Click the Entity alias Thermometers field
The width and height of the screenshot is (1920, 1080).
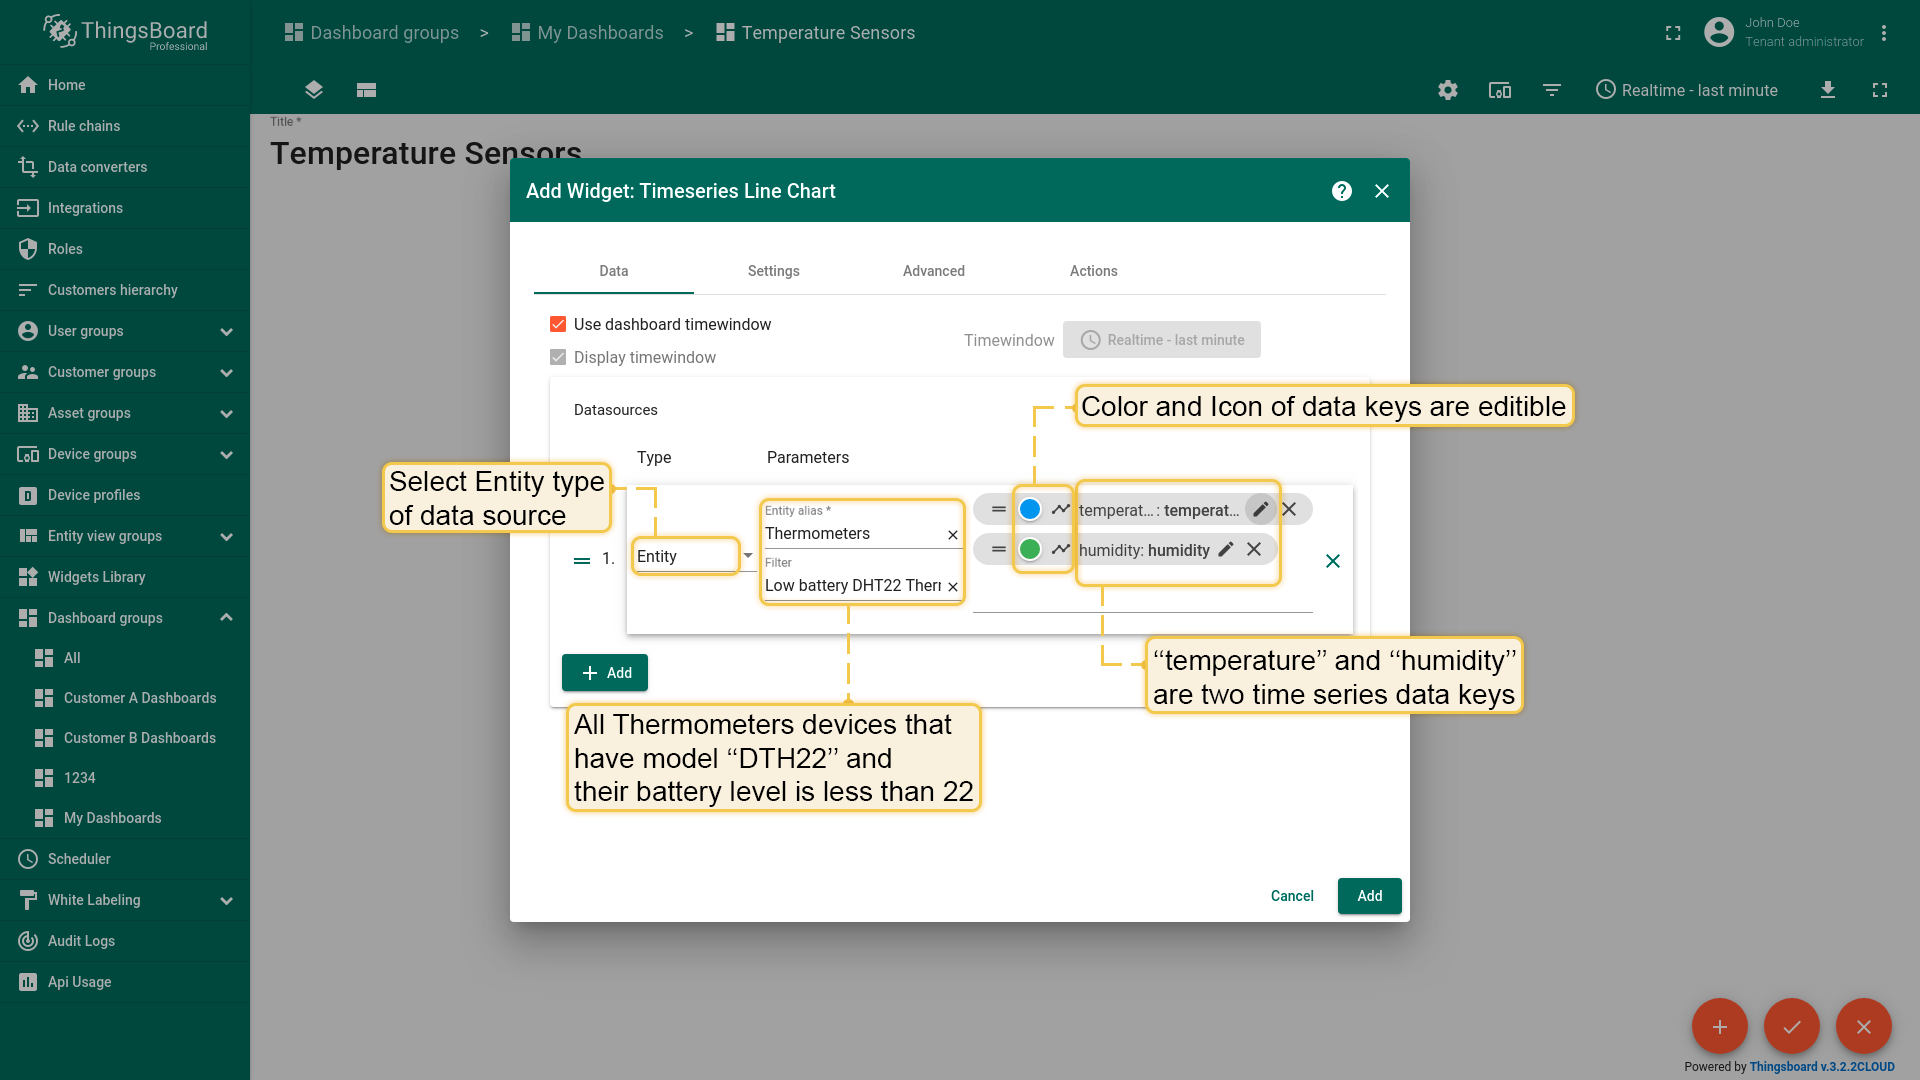pos(854,533)
